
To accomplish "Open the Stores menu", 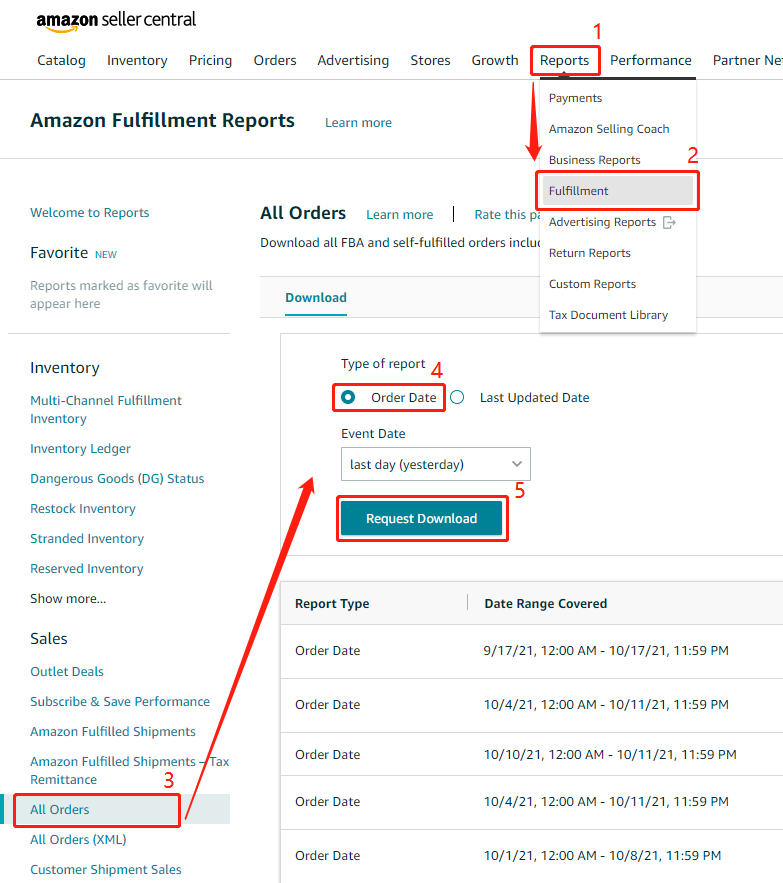I will click(x=430, y=60).
